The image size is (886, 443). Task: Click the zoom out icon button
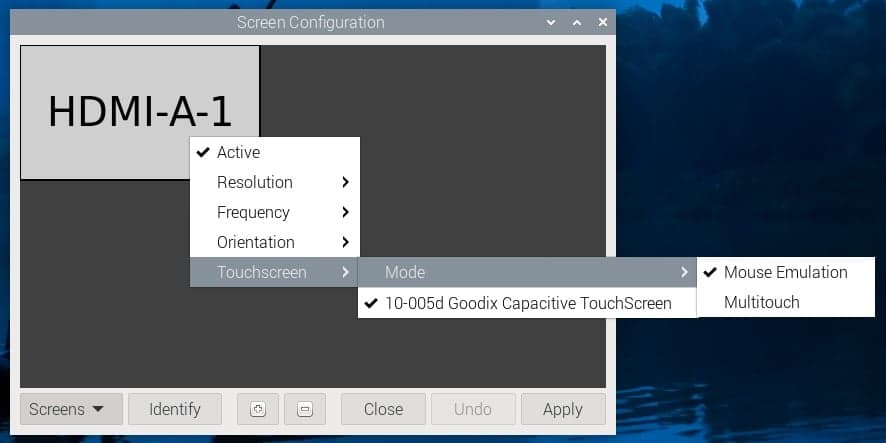tap(305, 409)
